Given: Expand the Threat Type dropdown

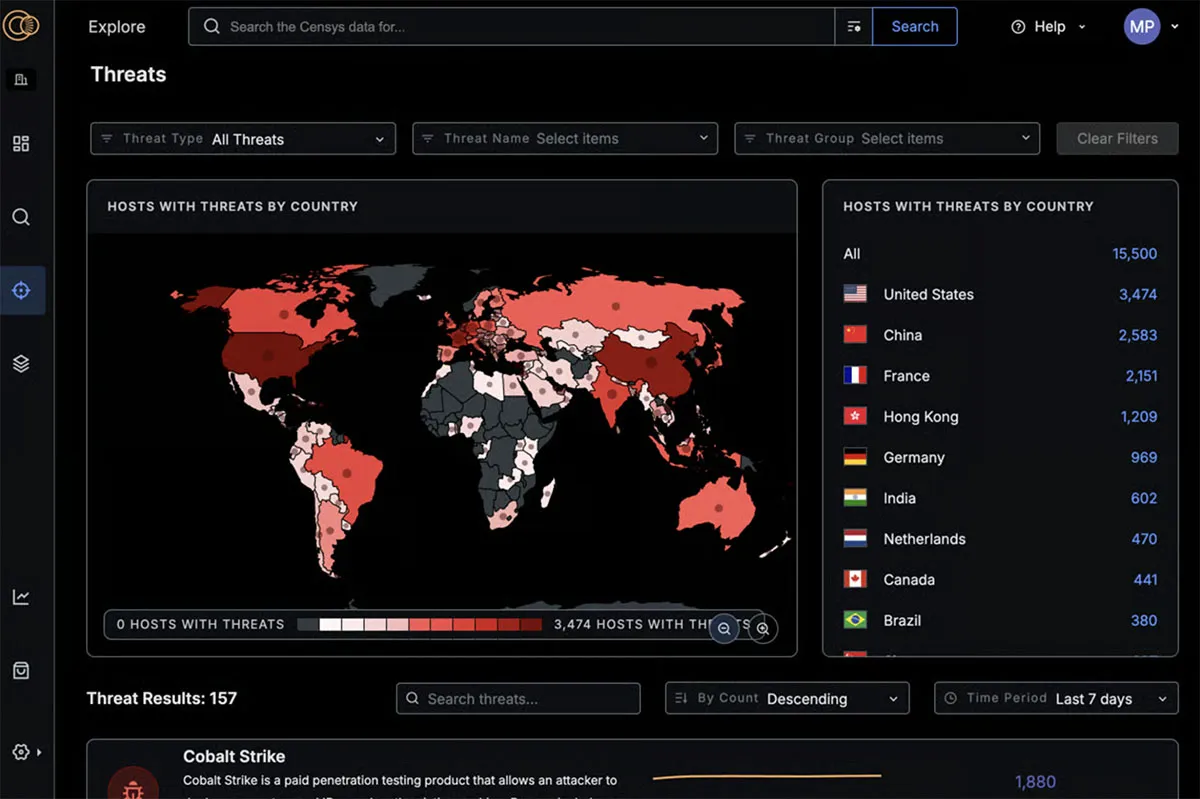Looking at the screenshot, I should [x=243, y=139].
